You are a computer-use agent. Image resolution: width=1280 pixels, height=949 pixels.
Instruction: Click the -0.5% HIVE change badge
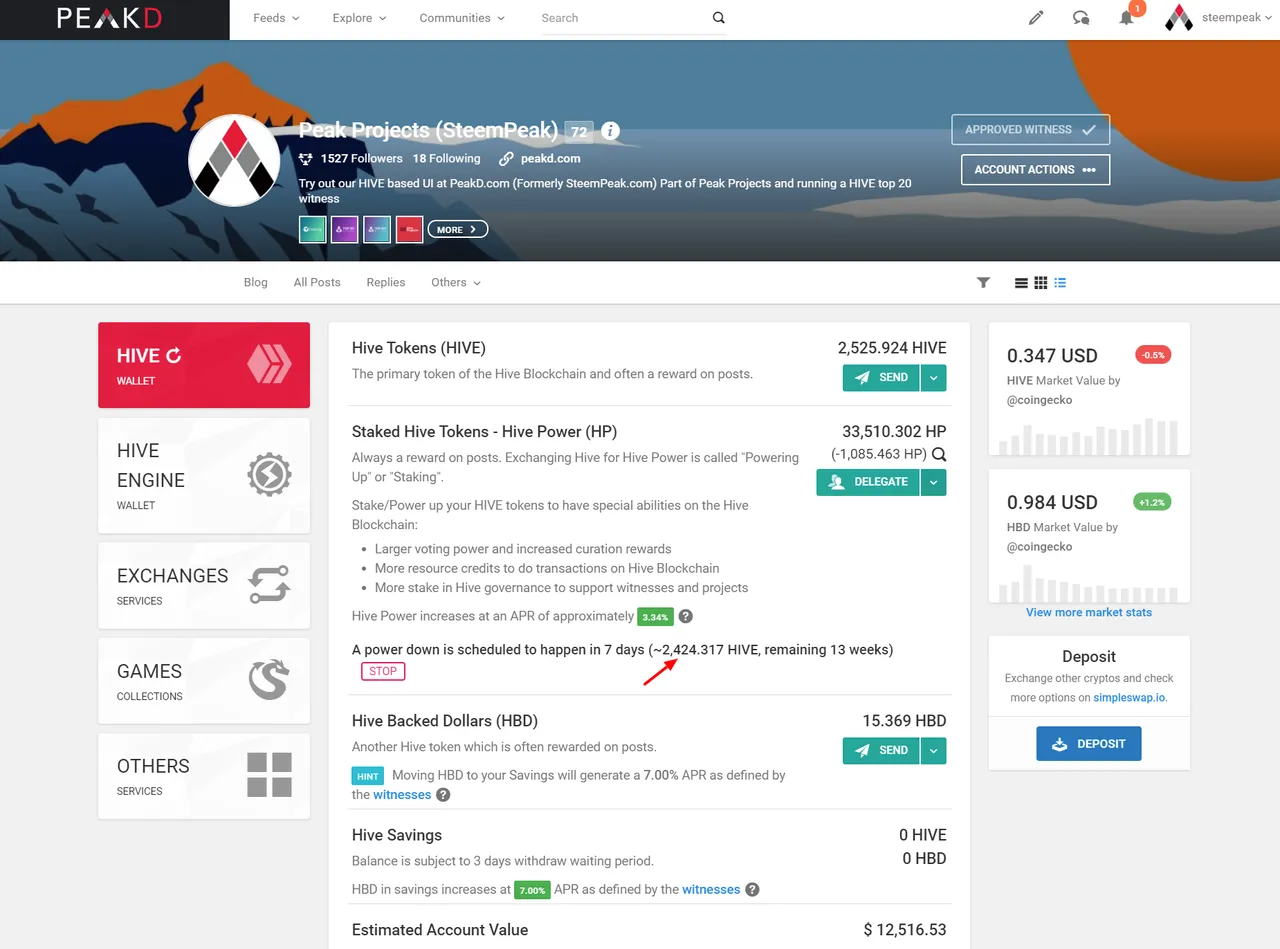(x=1152, y=355)
